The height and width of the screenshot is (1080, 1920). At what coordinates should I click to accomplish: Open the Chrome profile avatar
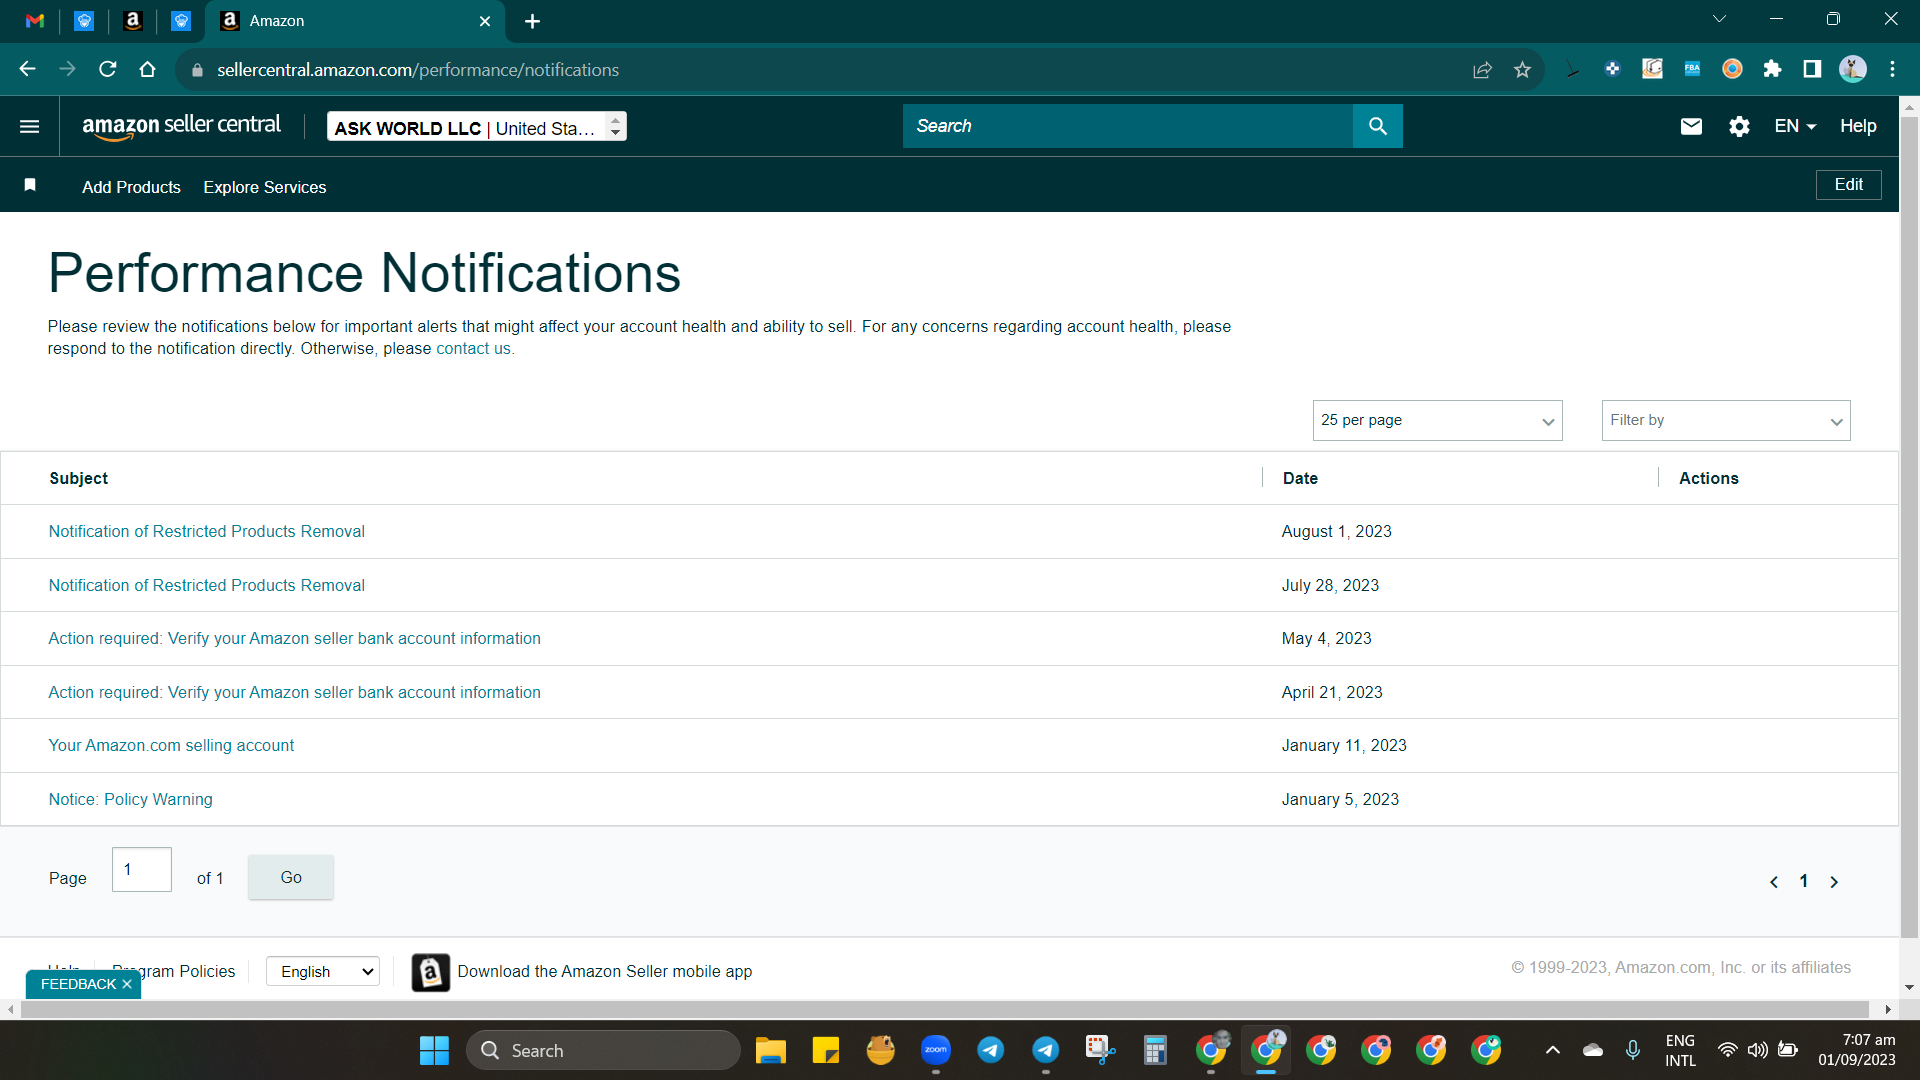point(1853,69)
